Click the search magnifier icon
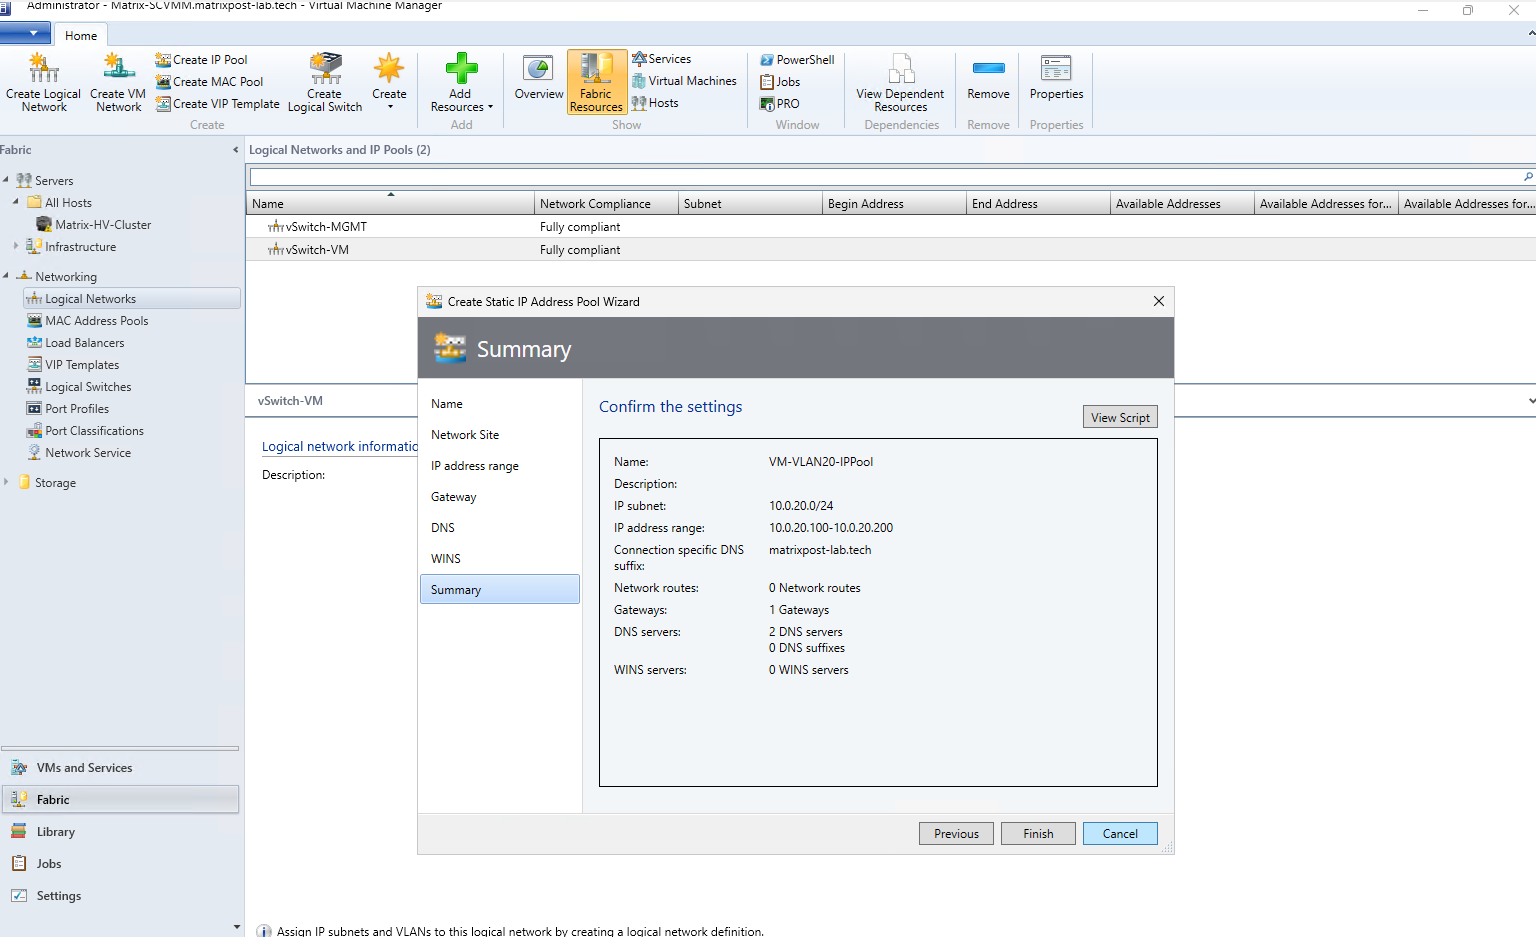1536x937 pixels. pyautogui.click(x=1528, y=177)
